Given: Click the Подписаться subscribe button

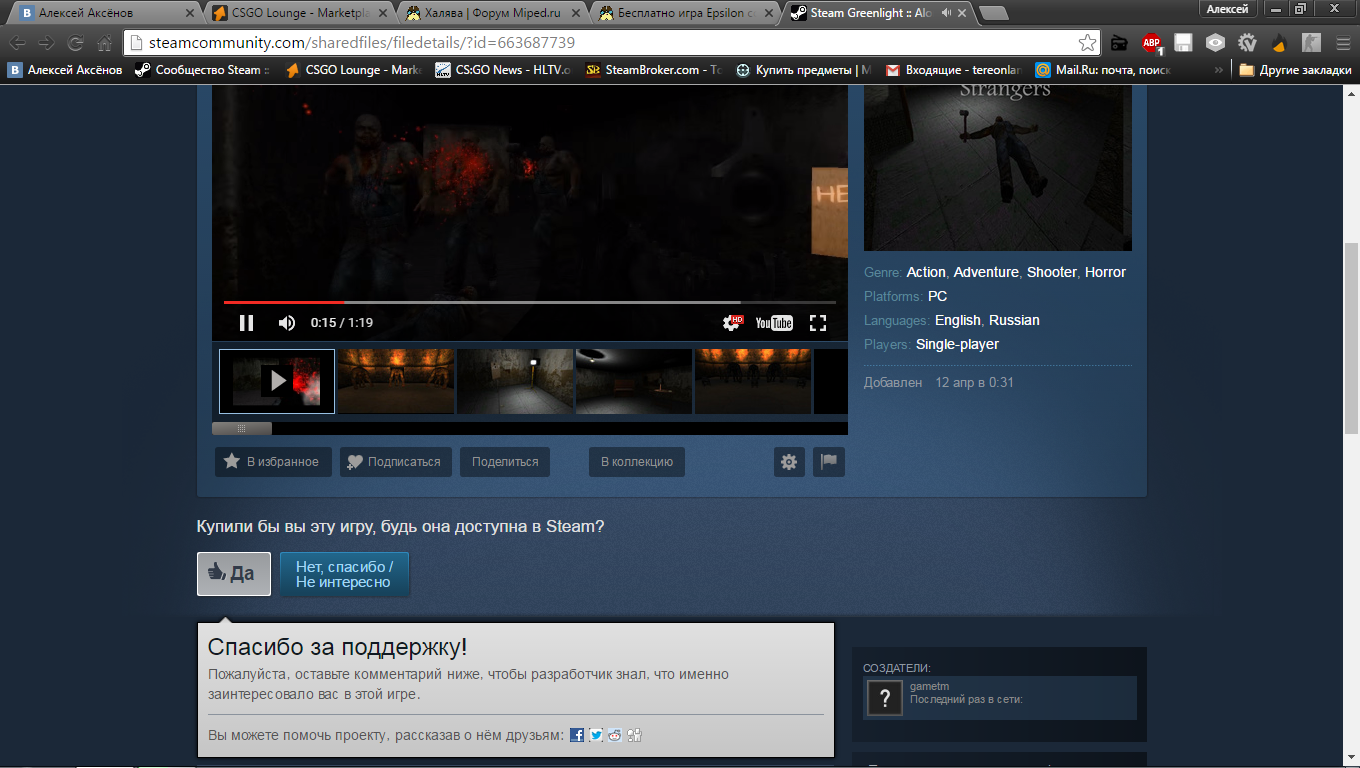Looking at the screenshot, I should [x=396, y=462].
